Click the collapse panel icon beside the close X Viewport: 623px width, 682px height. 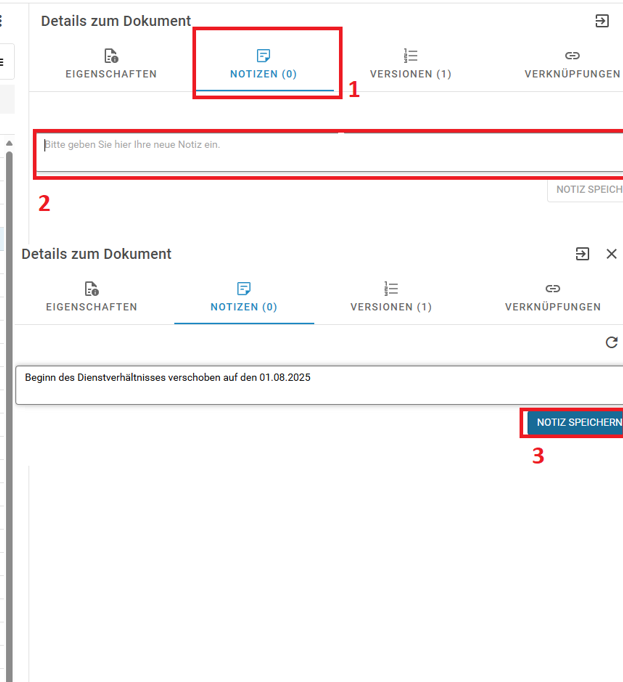click(582, 254)
